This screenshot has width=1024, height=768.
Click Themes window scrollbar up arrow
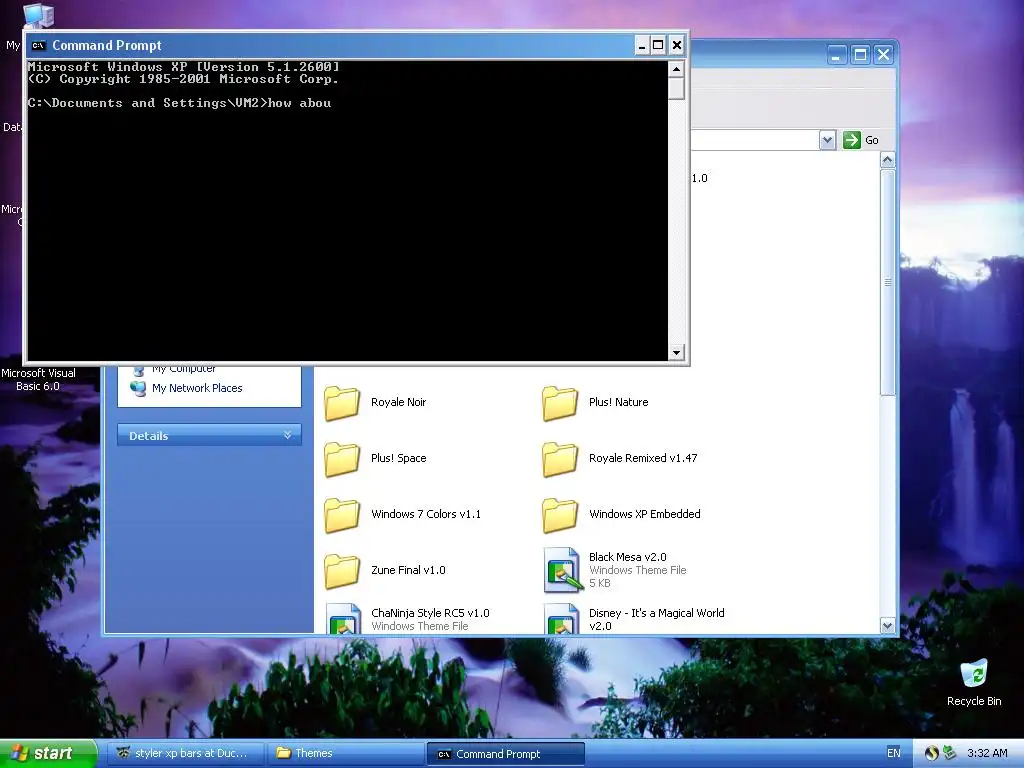coord(888,160)
